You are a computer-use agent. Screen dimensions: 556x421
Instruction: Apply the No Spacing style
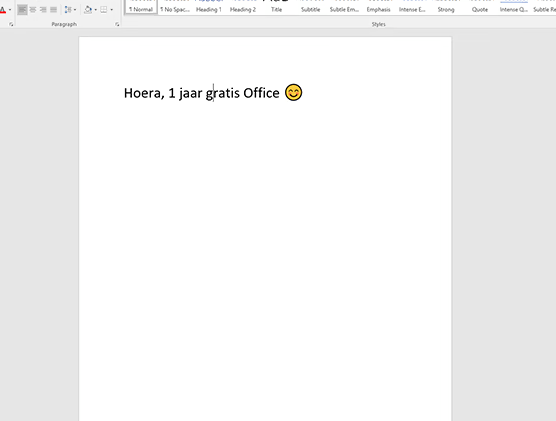tap(175, 8)
